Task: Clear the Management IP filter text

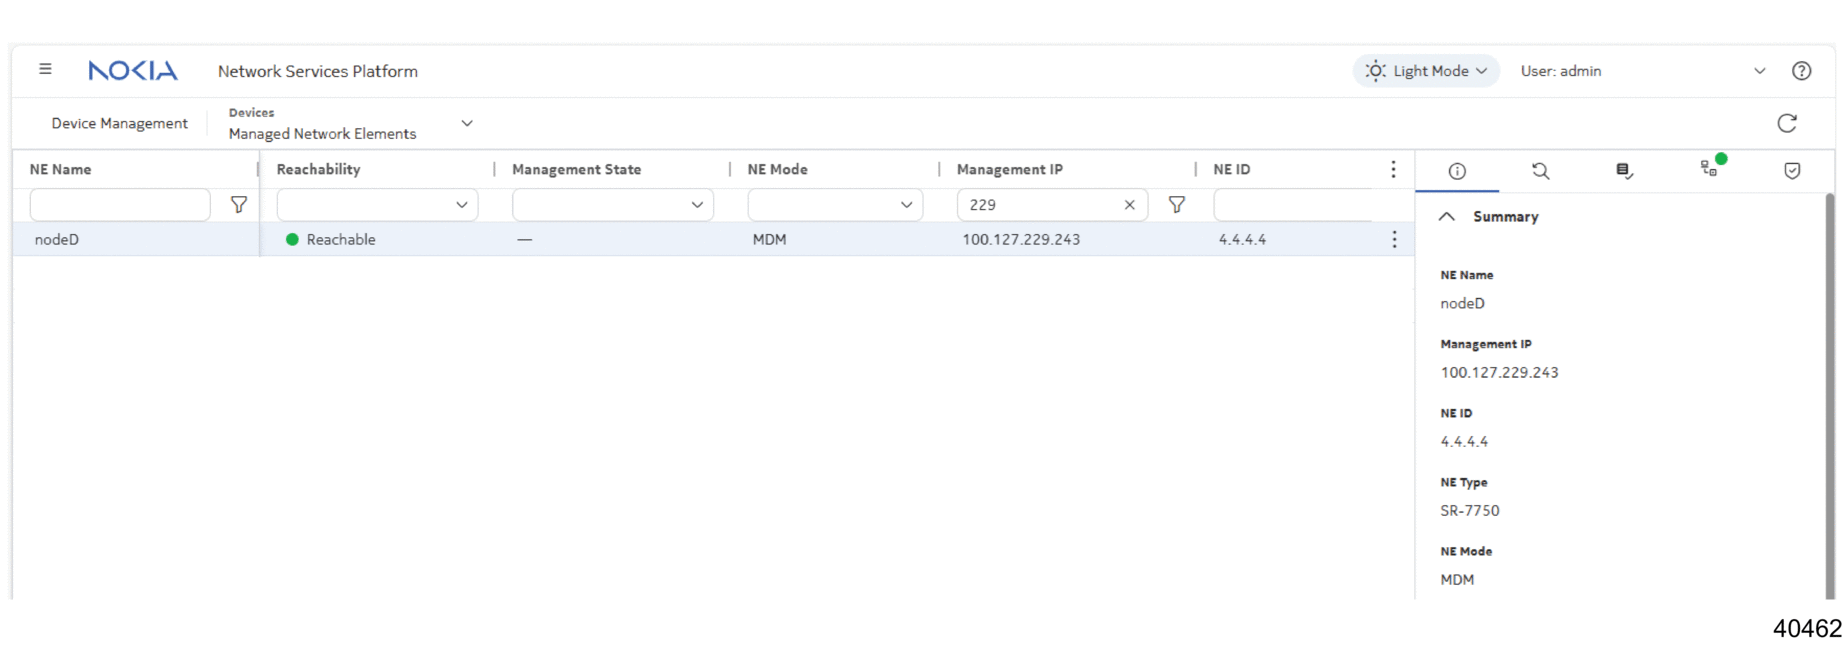Action: click(x=1129, y=205)
